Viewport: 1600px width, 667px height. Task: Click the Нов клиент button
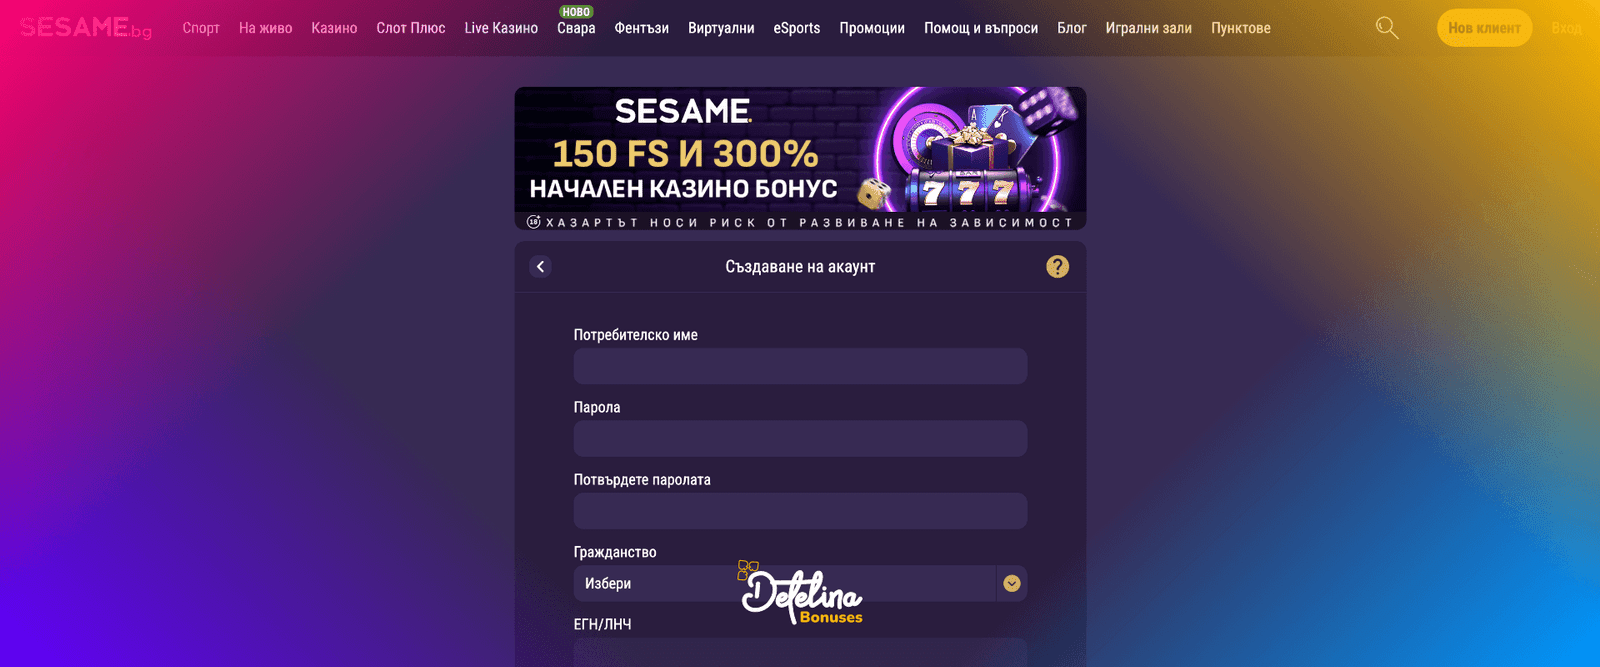[x=1484, y=28]
